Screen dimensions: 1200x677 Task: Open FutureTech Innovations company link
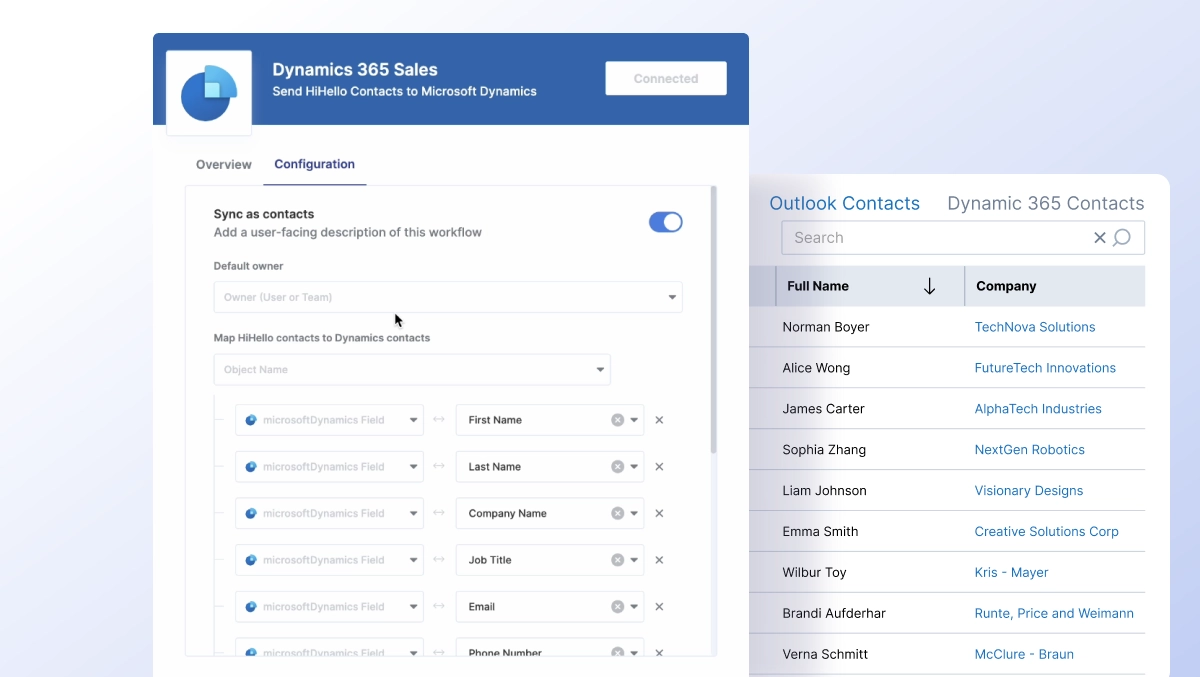pos(1045,368)
